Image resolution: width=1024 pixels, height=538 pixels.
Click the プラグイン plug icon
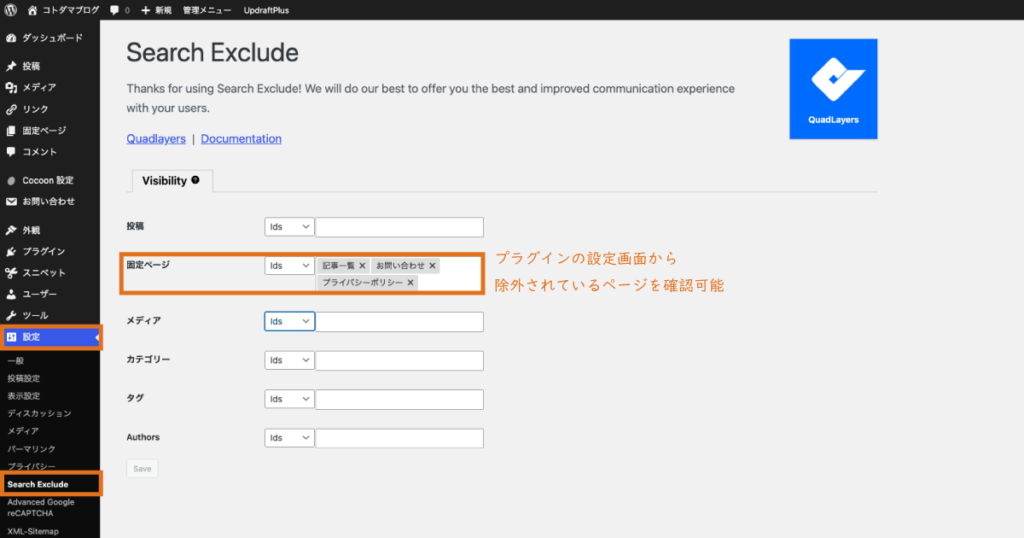pos(11,251)
